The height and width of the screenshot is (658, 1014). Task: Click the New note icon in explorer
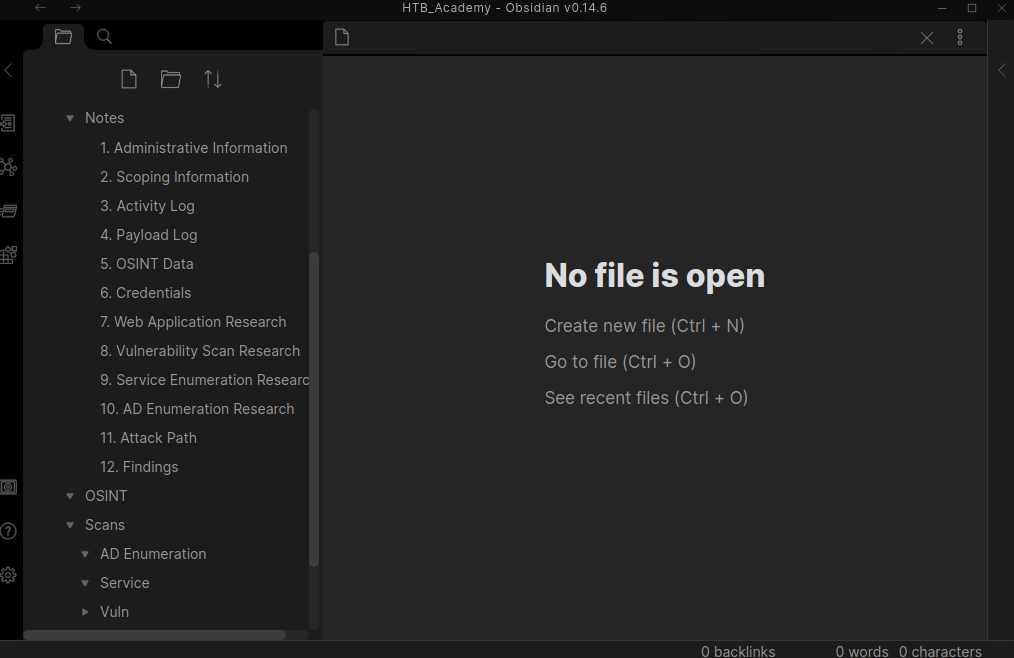coord(128,79)
